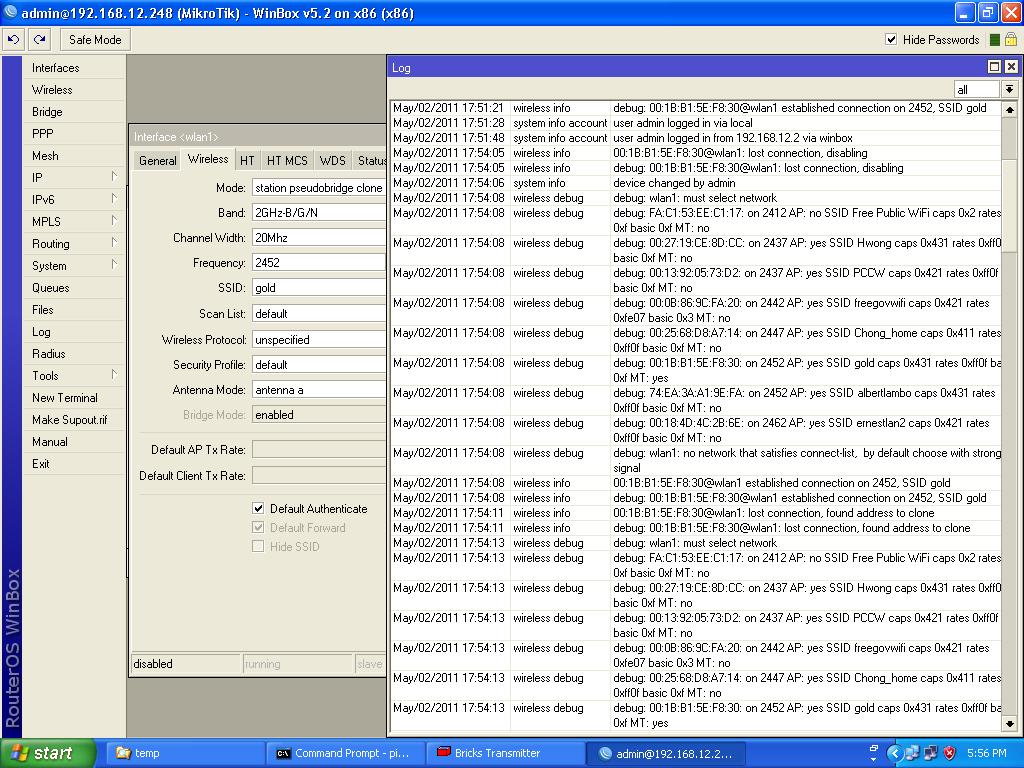Viewport: 1024px width, 768px height.
Task: Open the PPP menu item
Action: pyautogui.click(x=73, y=134)
